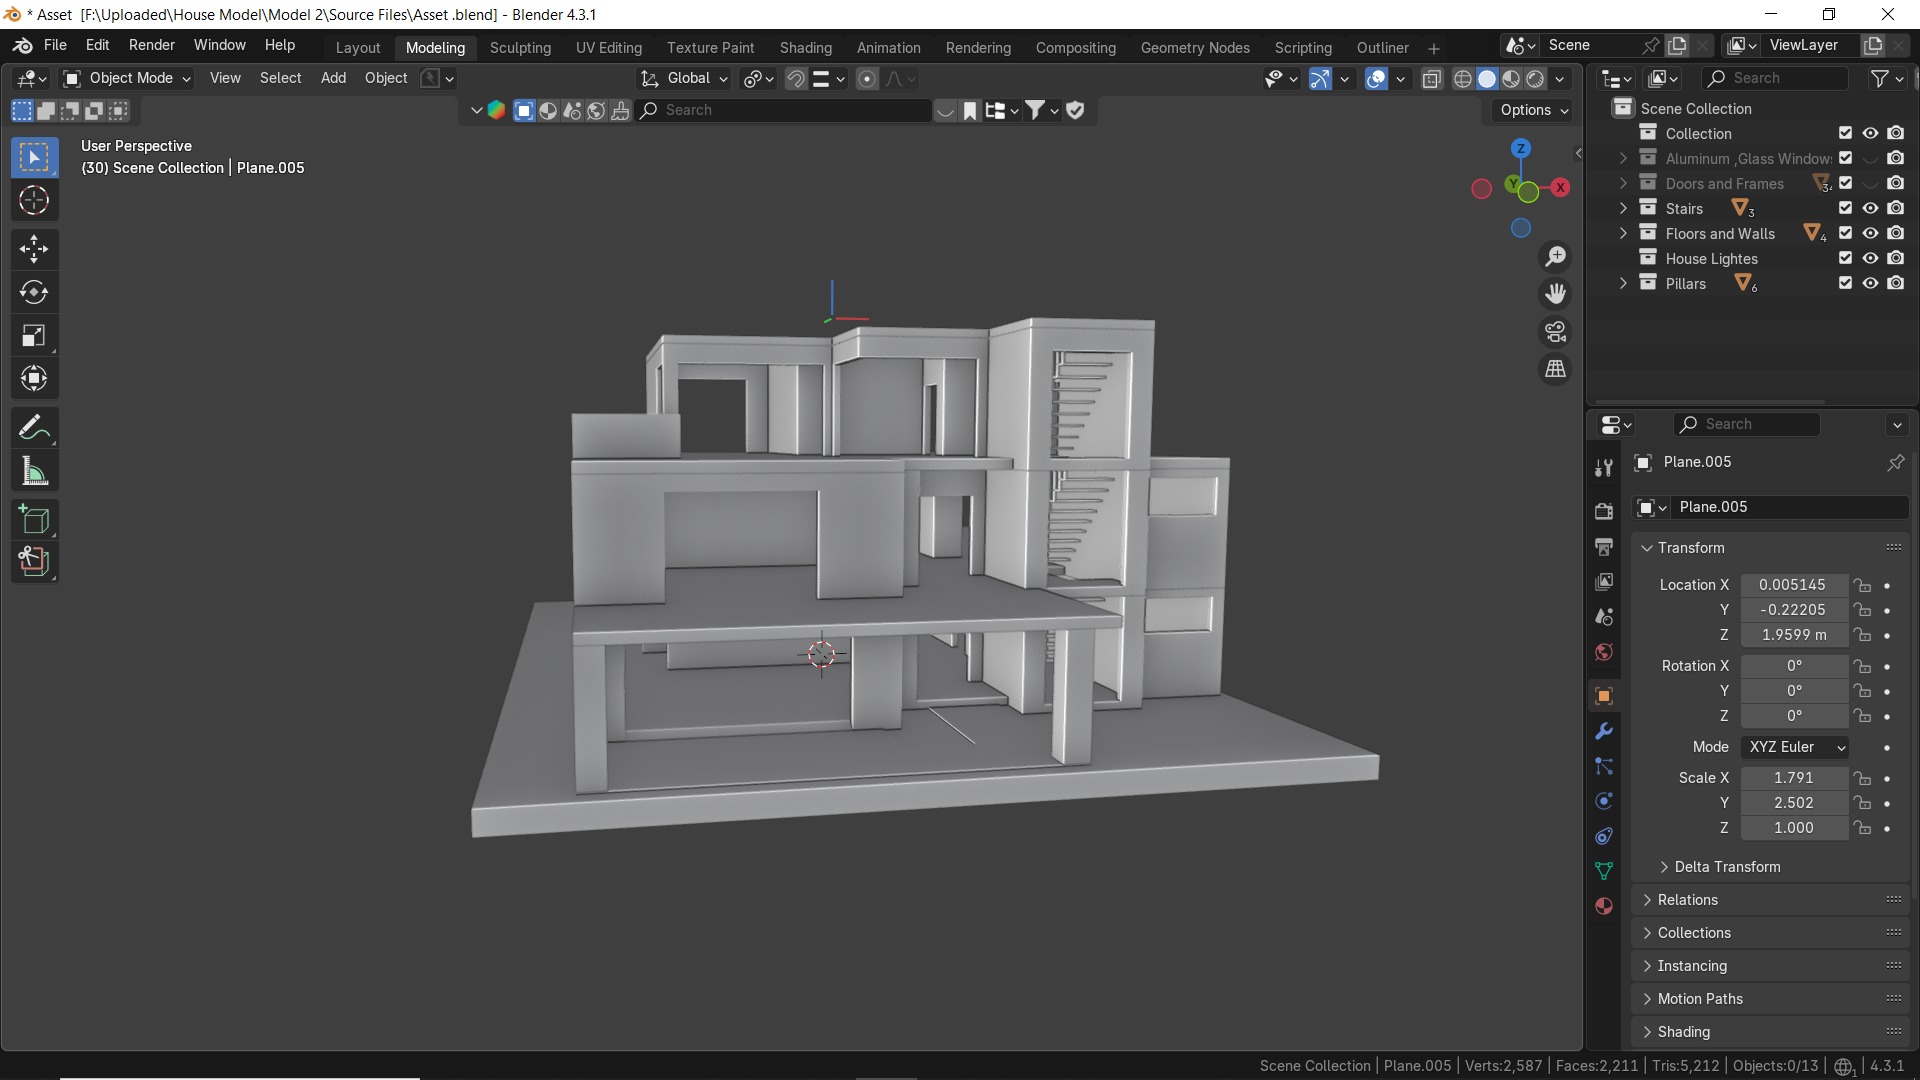1920x1080 pixels.
Task: Toggle camera view icon in viewport
Action: point(1555,332)
